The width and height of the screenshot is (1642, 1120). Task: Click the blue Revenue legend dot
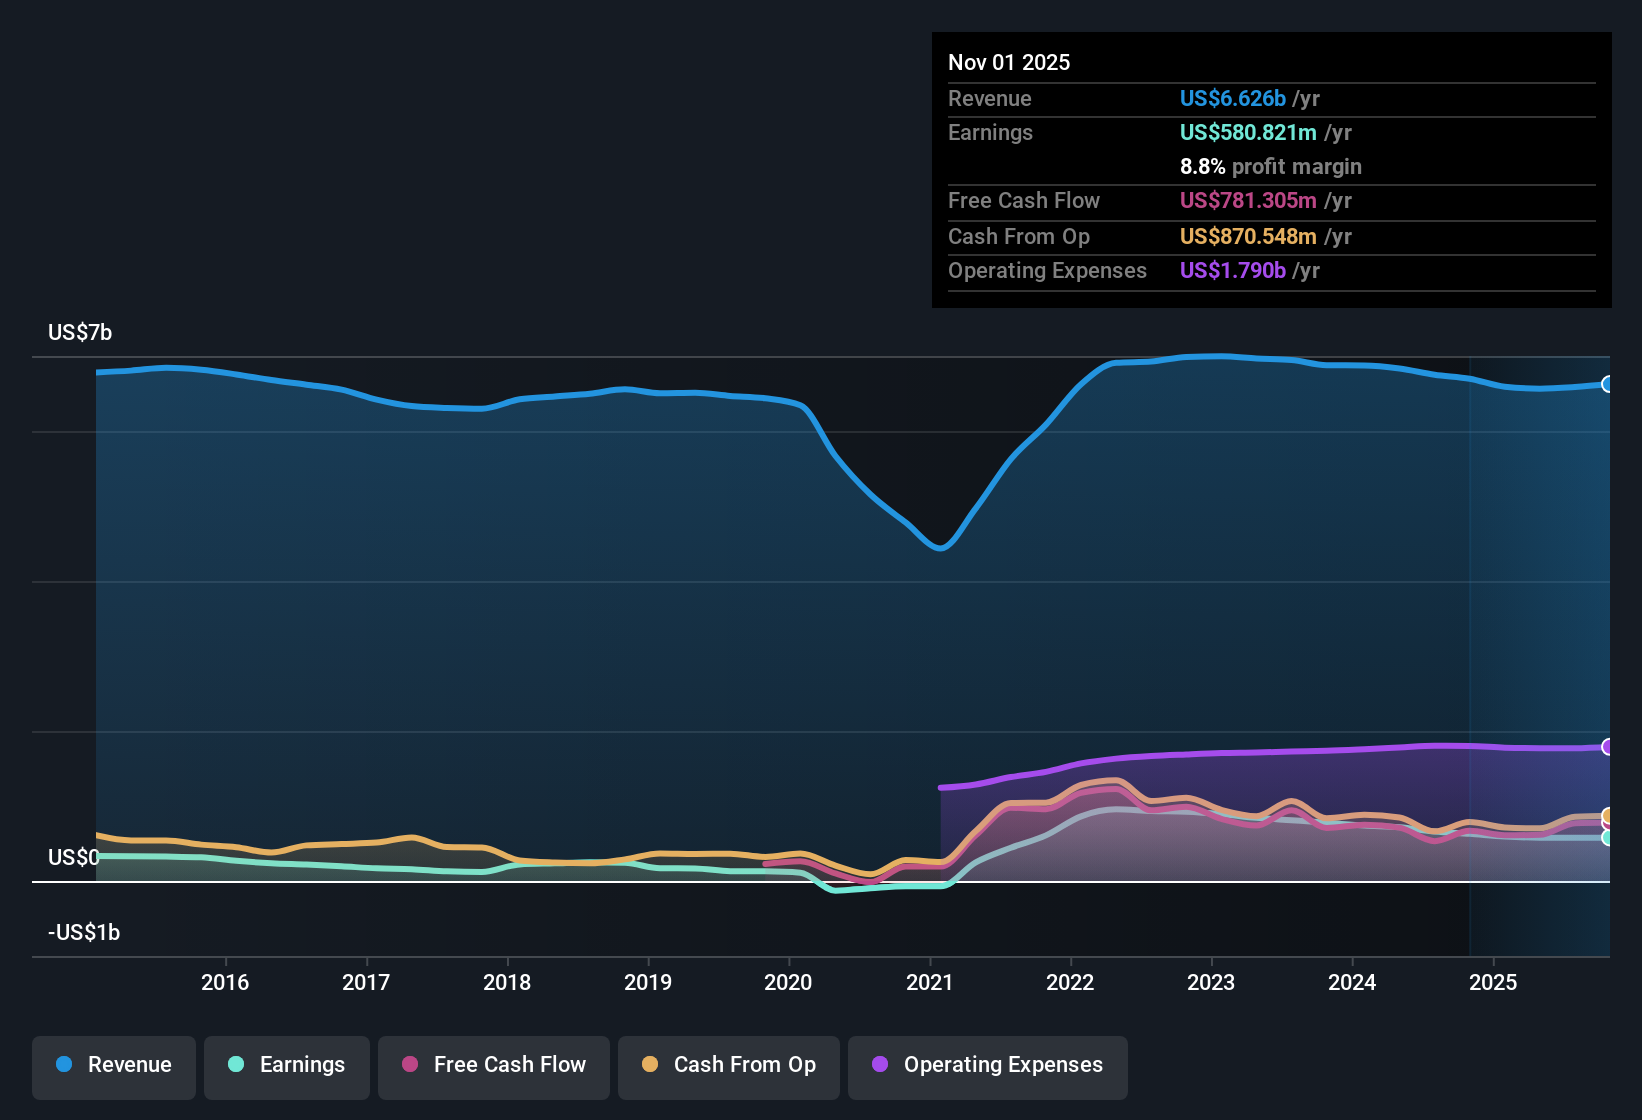point(64,1065)
